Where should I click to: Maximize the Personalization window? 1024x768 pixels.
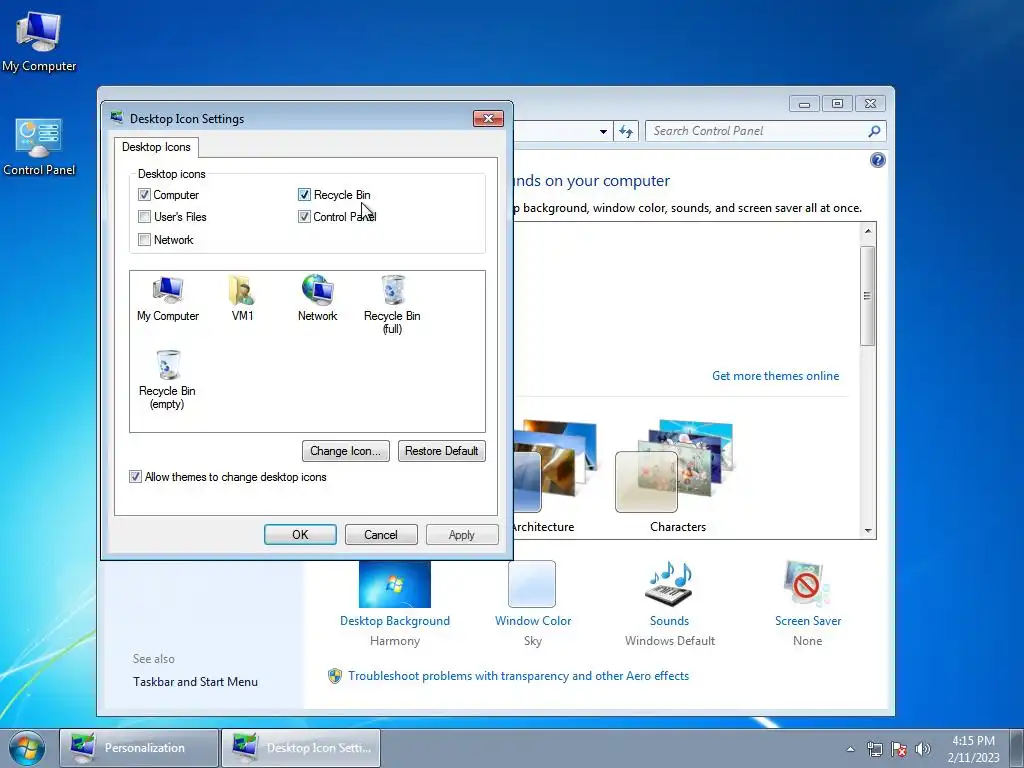[x=837, y=103]
